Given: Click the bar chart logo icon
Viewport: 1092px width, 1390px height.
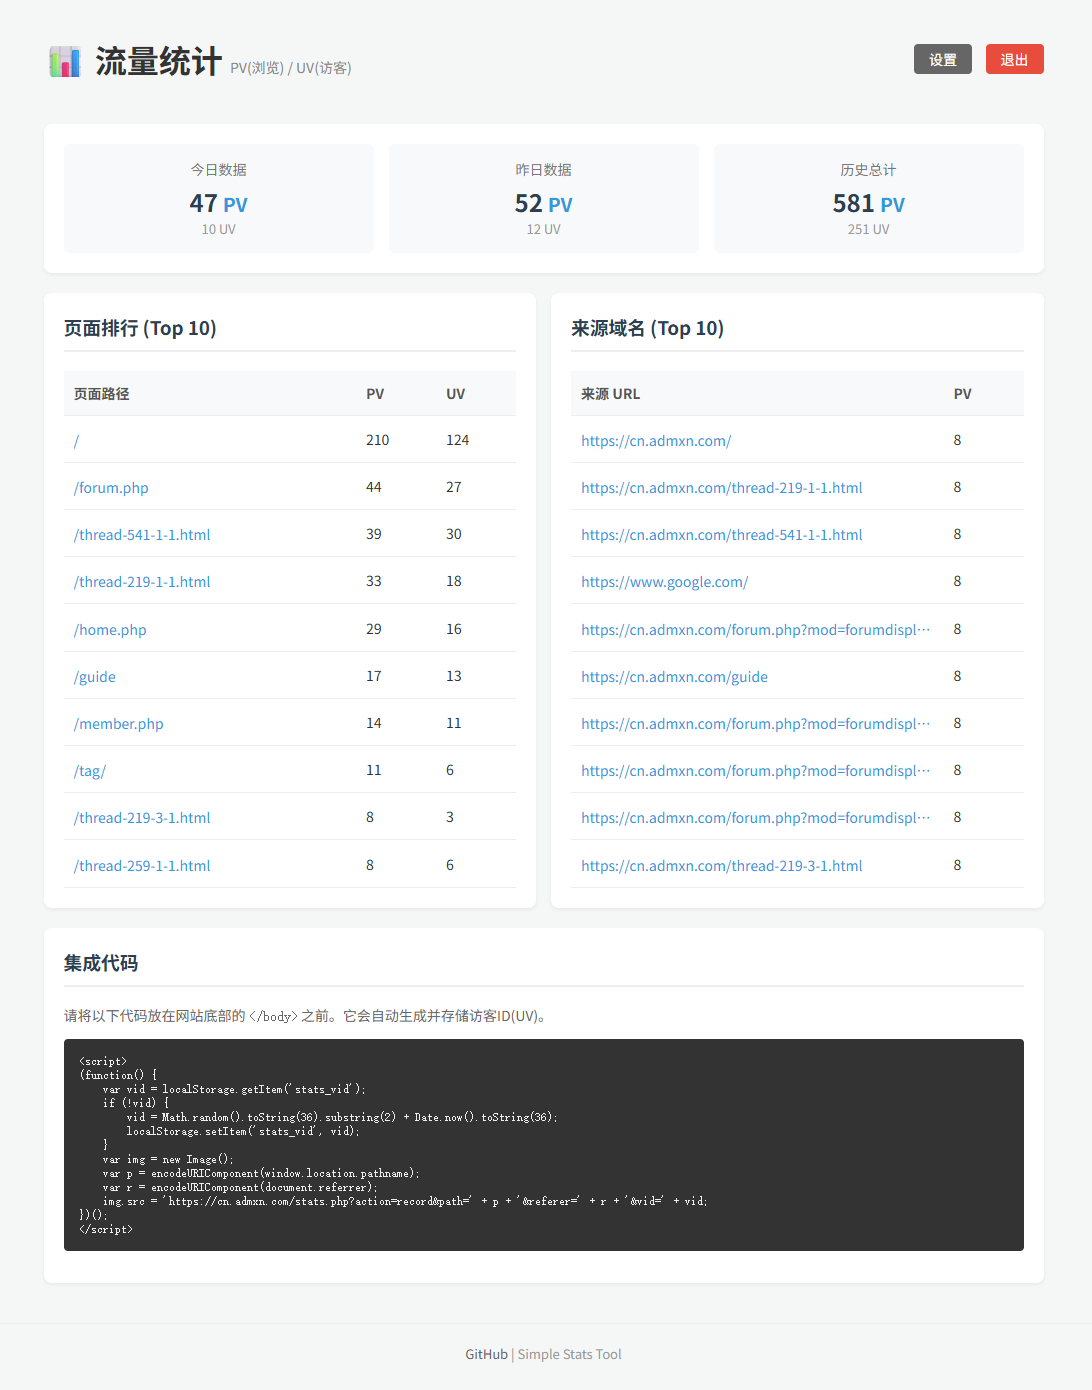Looking at the screenshot, I should (64, 60).
